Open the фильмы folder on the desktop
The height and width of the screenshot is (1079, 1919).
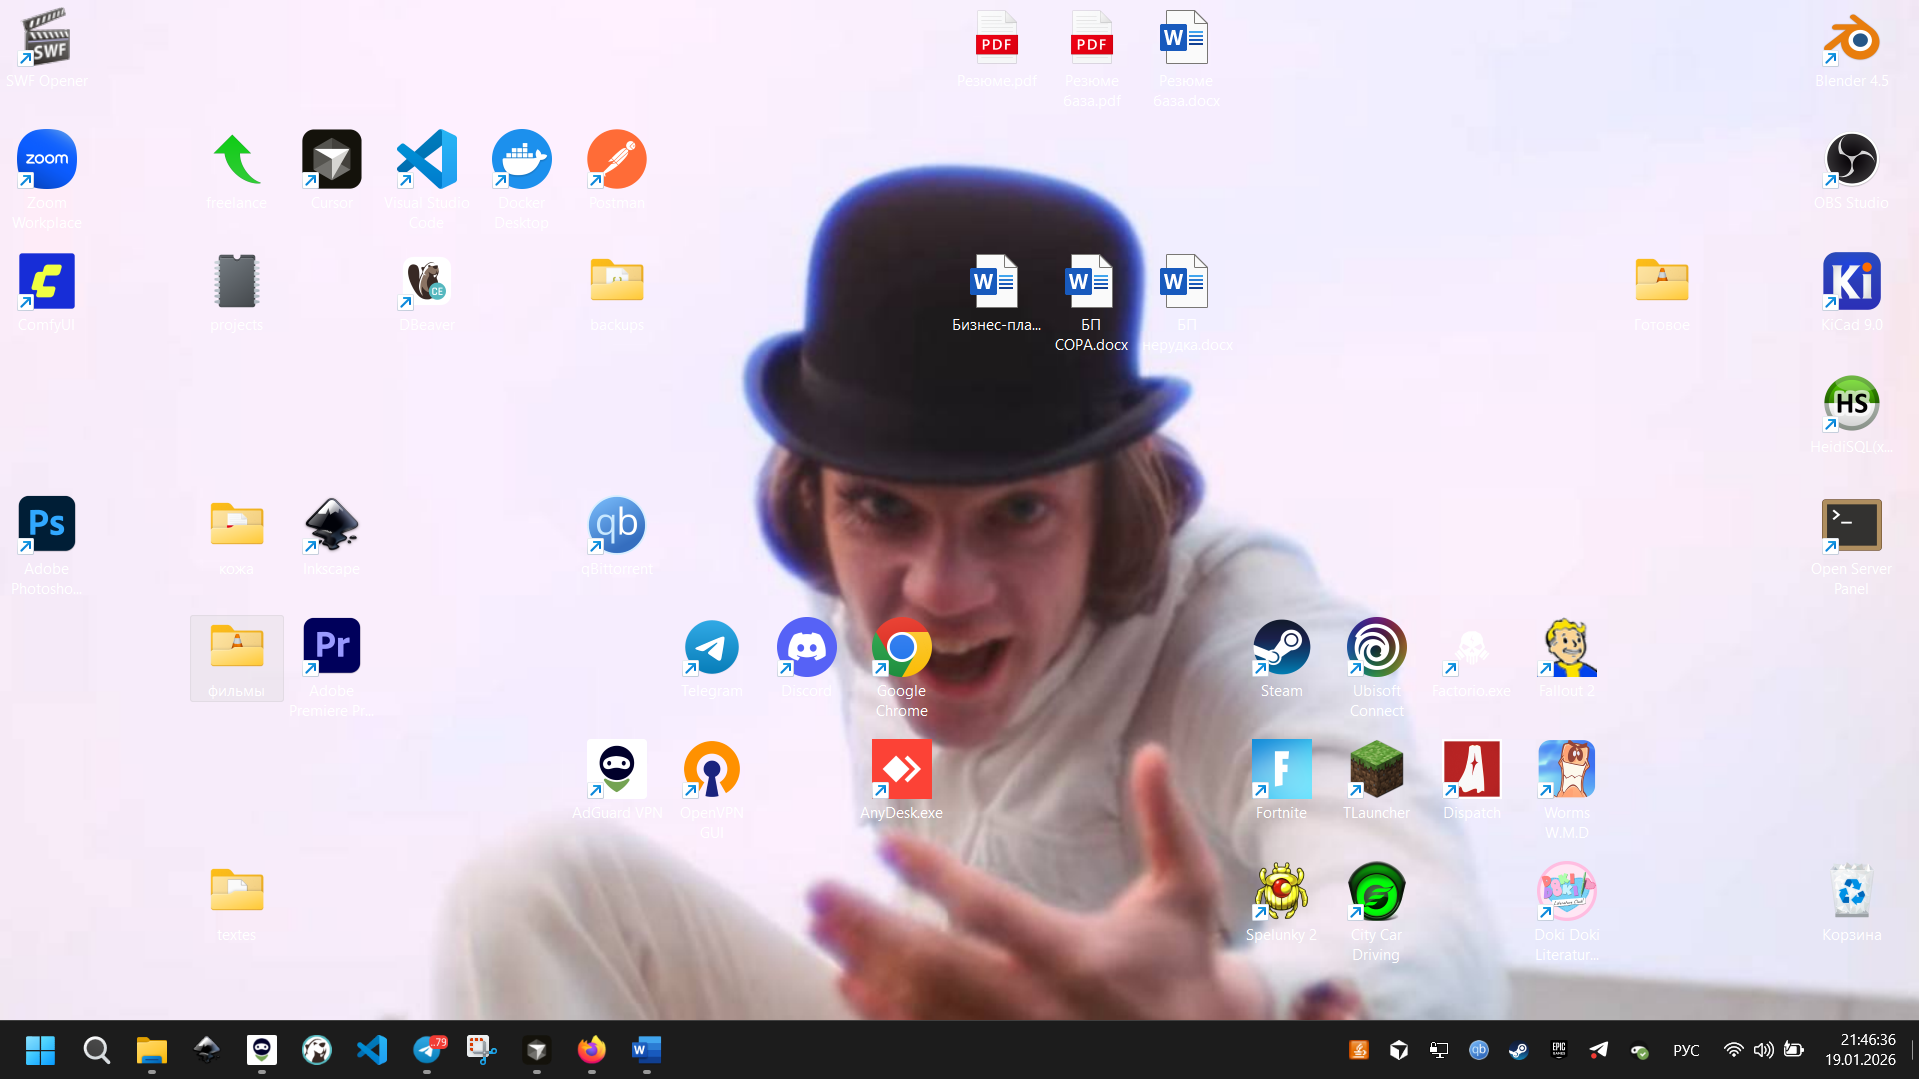coord(236,648)
